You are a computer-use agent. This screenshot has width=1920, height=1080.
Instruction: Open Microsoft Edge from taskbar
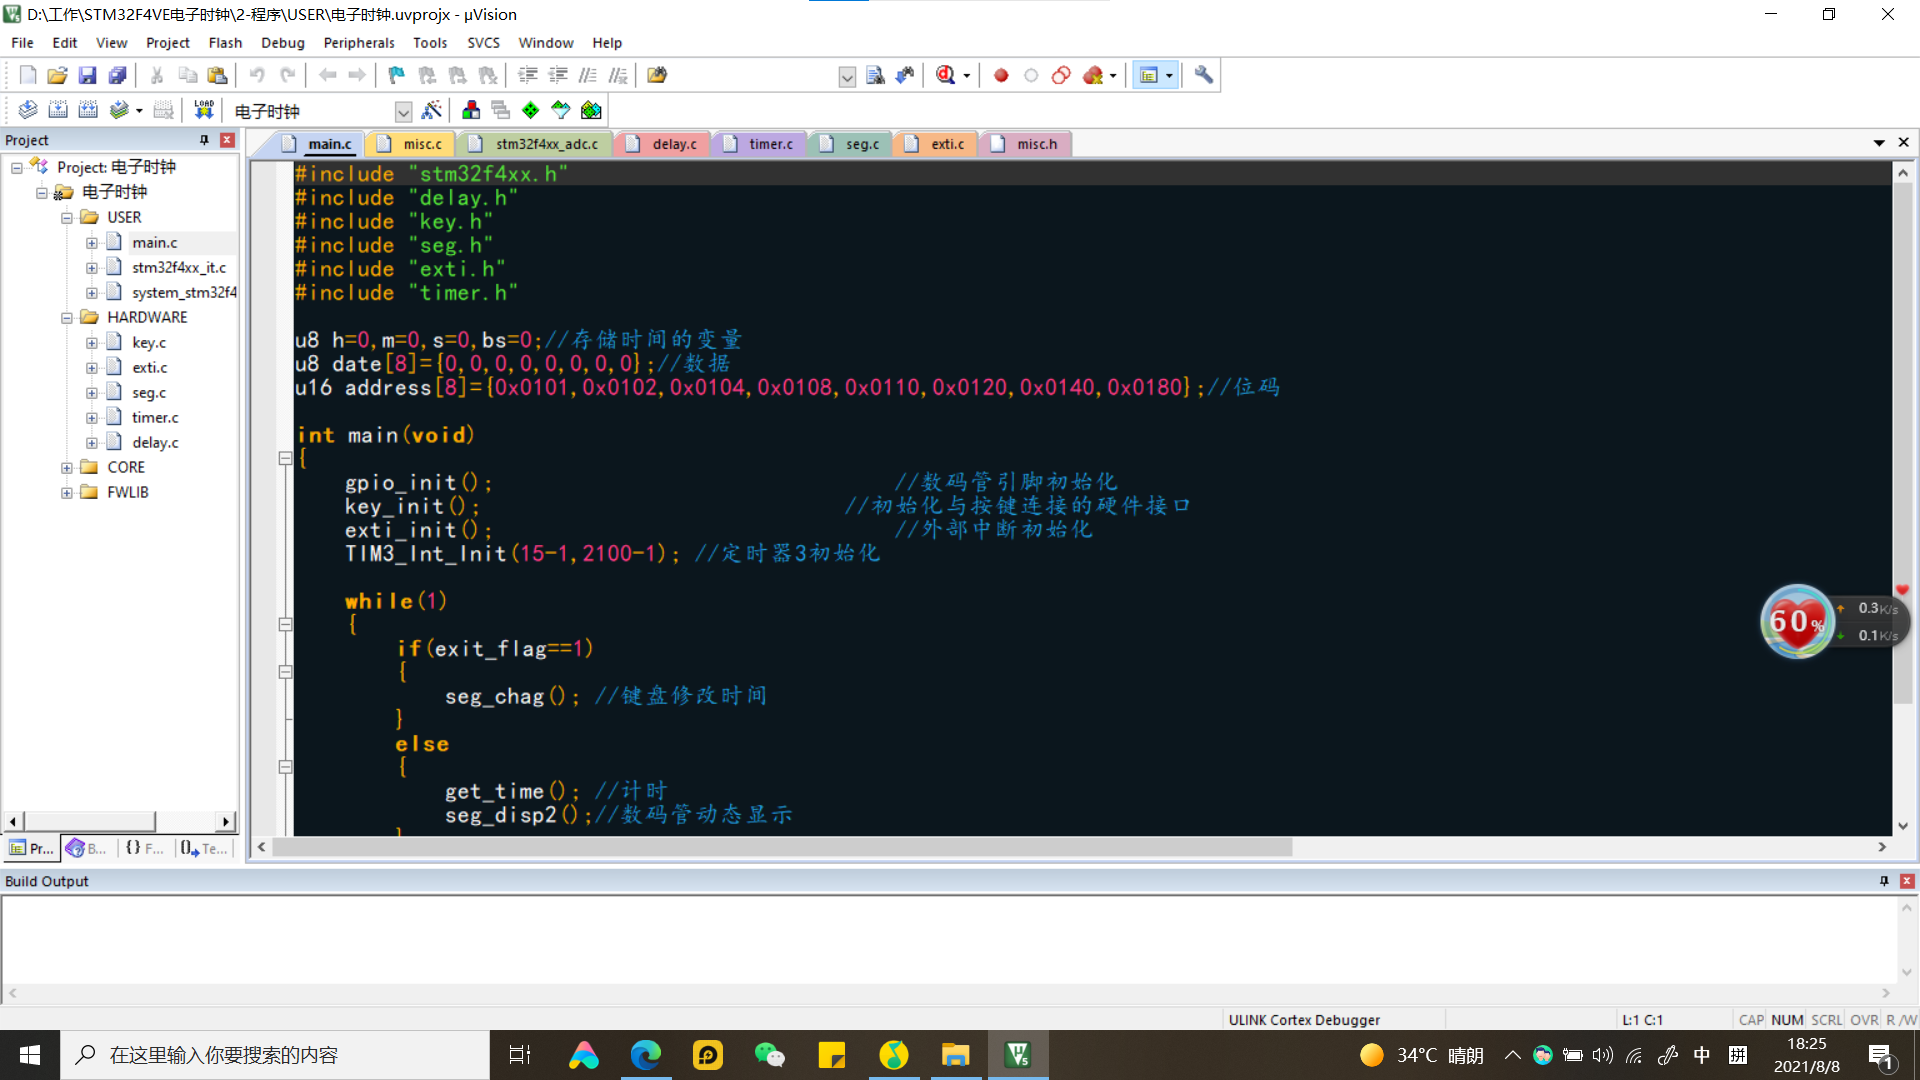[x=646, y=1055]
